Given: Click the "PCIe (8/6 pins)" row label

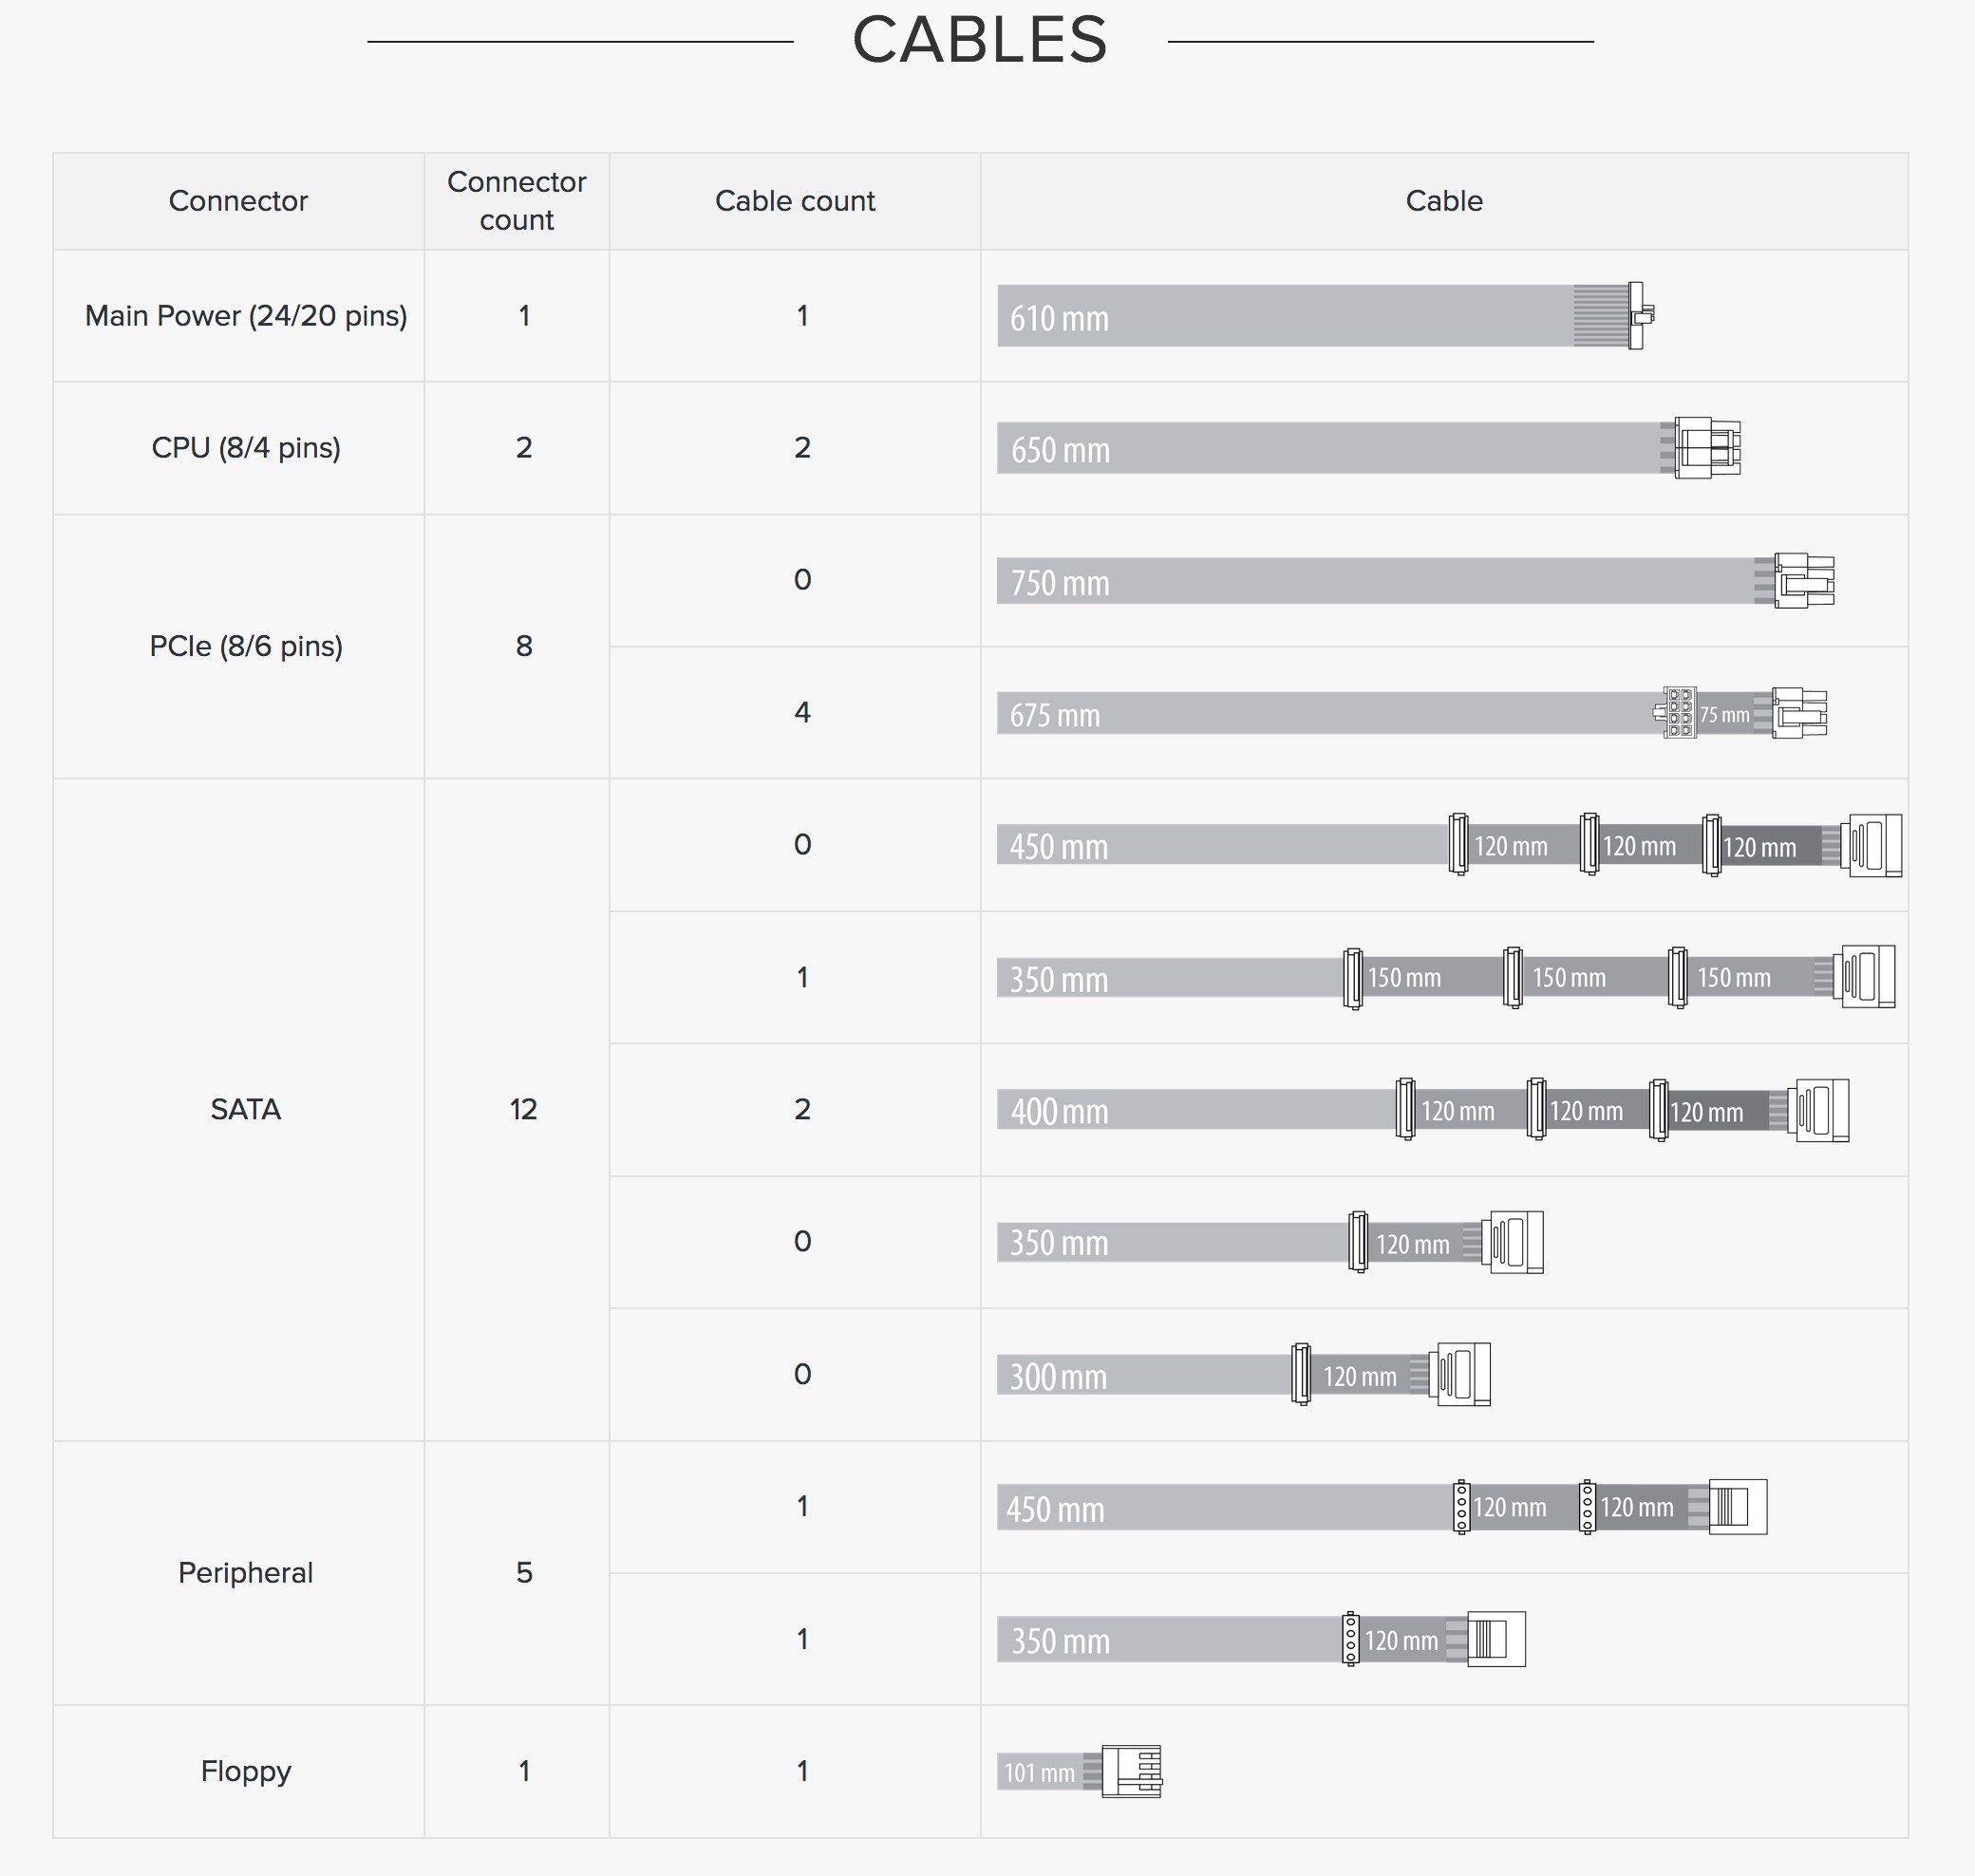Looking at the screenshot, I should 246,647.
